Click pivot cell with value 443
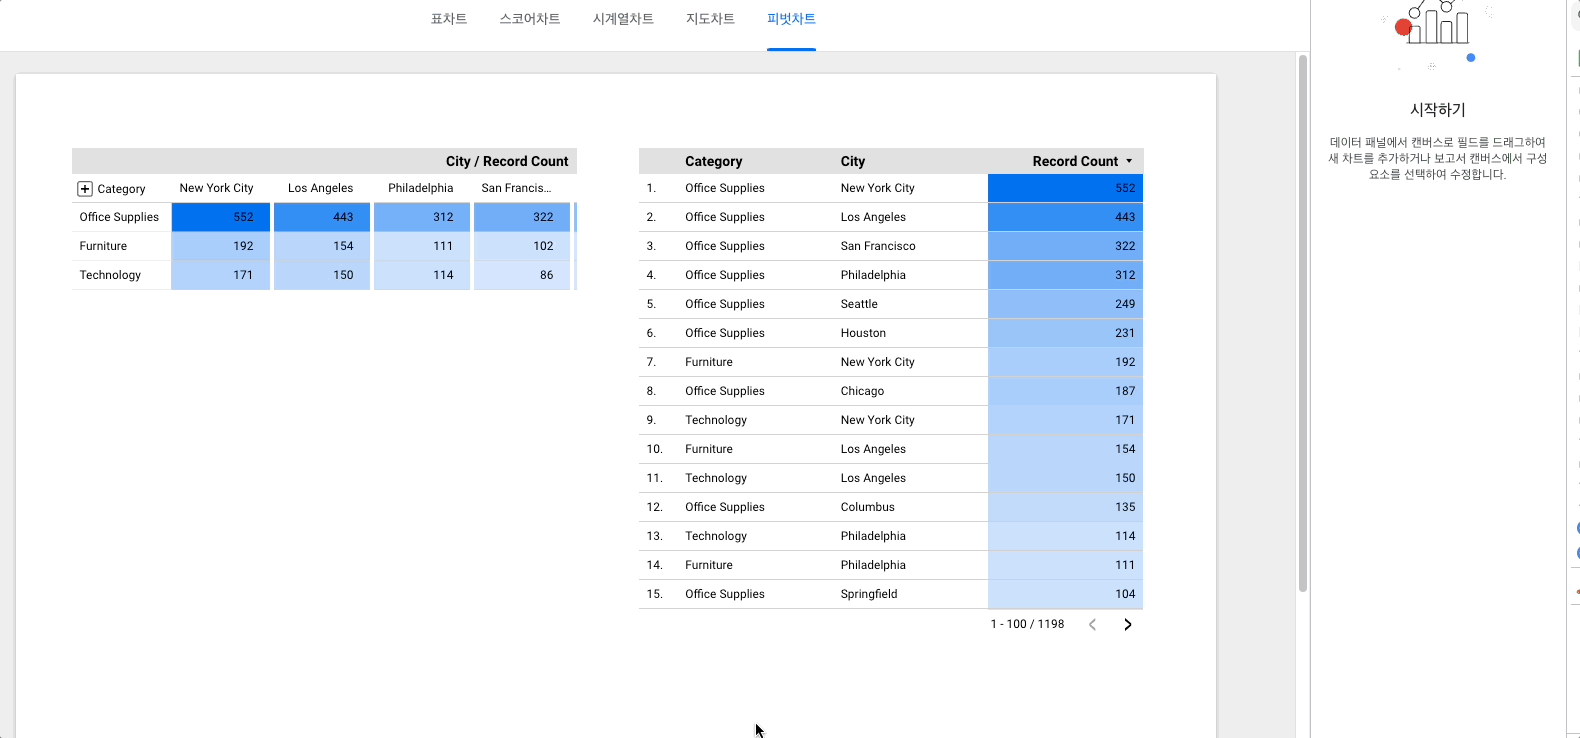The height and width of the screenshot is (738, 1580). pyautogui.click(x=322, y=217)
